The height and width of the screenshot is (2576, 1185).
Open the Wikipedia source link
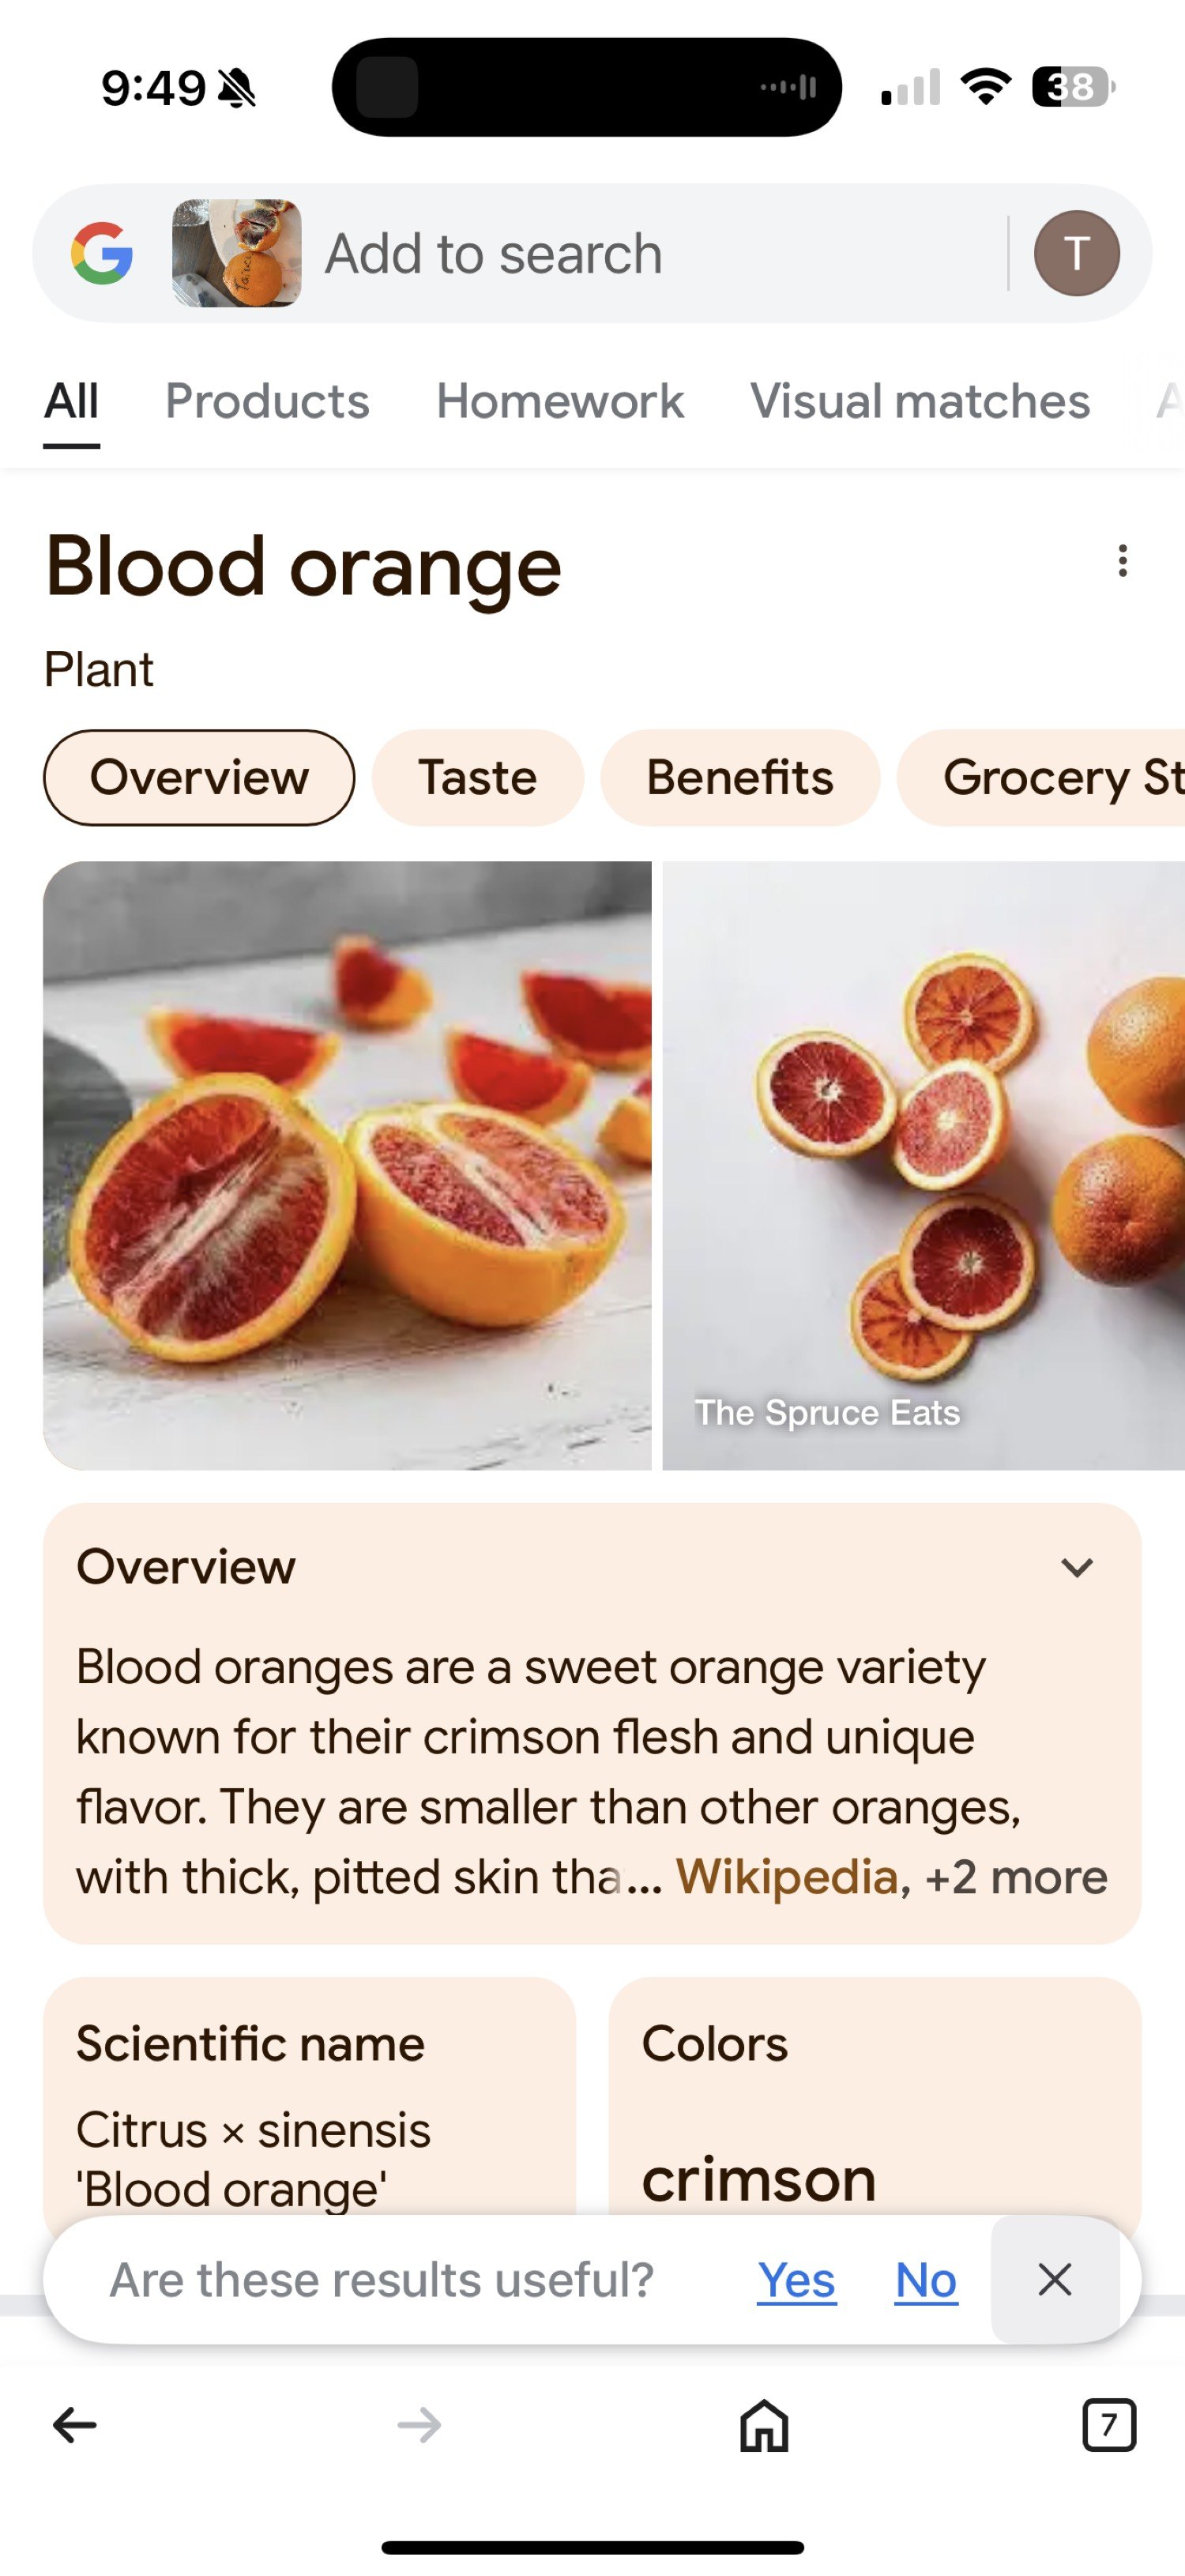787,1877
